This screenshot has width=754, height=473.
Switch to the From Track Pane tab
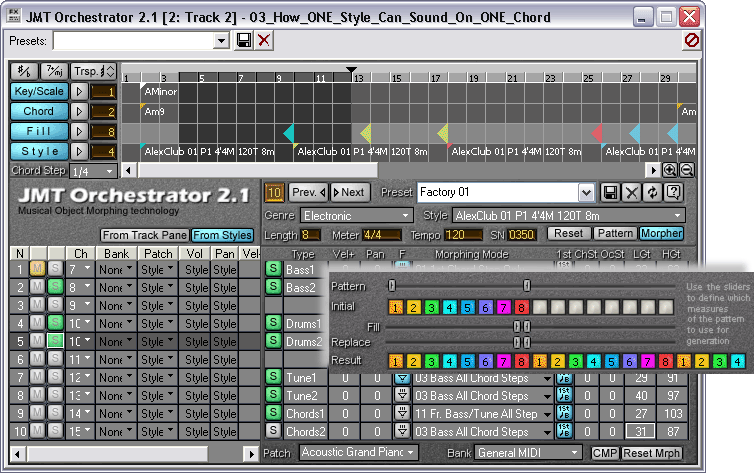point(144,235)
